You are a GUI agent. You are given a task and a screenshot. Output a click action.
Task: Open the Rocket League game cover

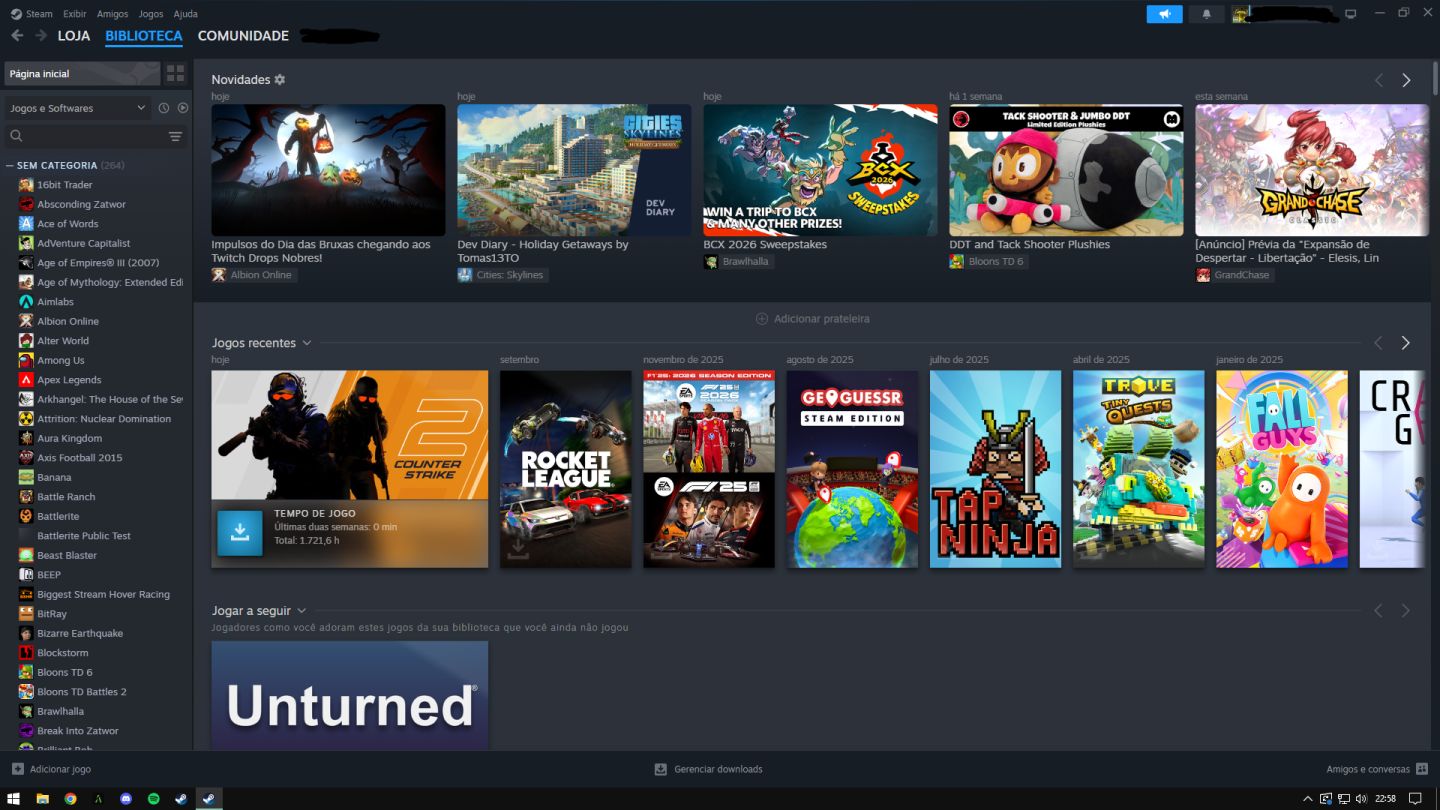click(566, 469)
